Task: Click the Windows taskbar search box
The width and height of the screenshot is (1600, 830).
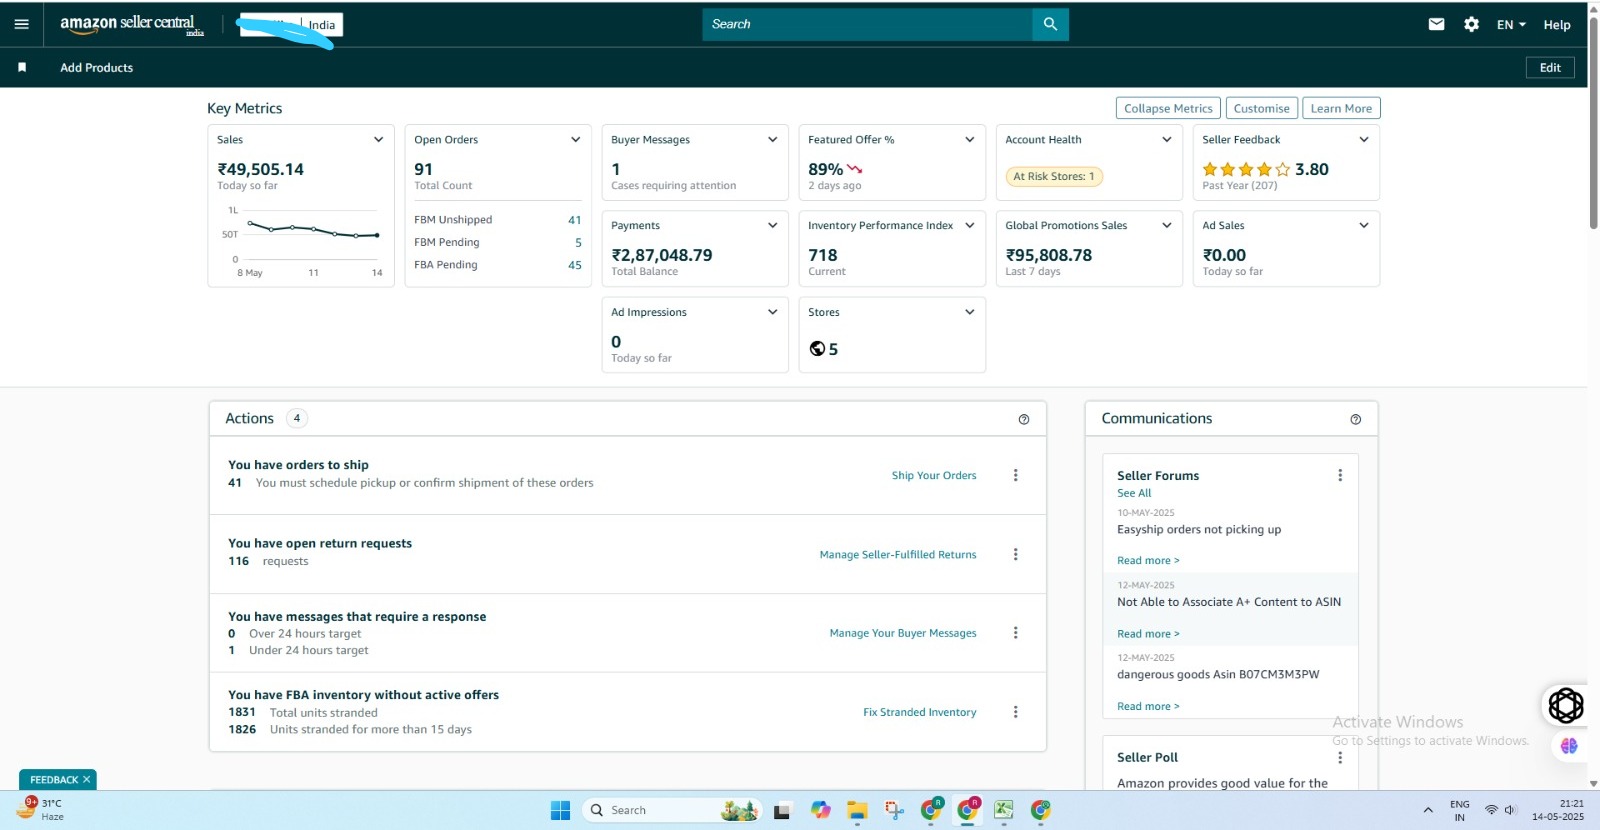Action: pos(670,810)
